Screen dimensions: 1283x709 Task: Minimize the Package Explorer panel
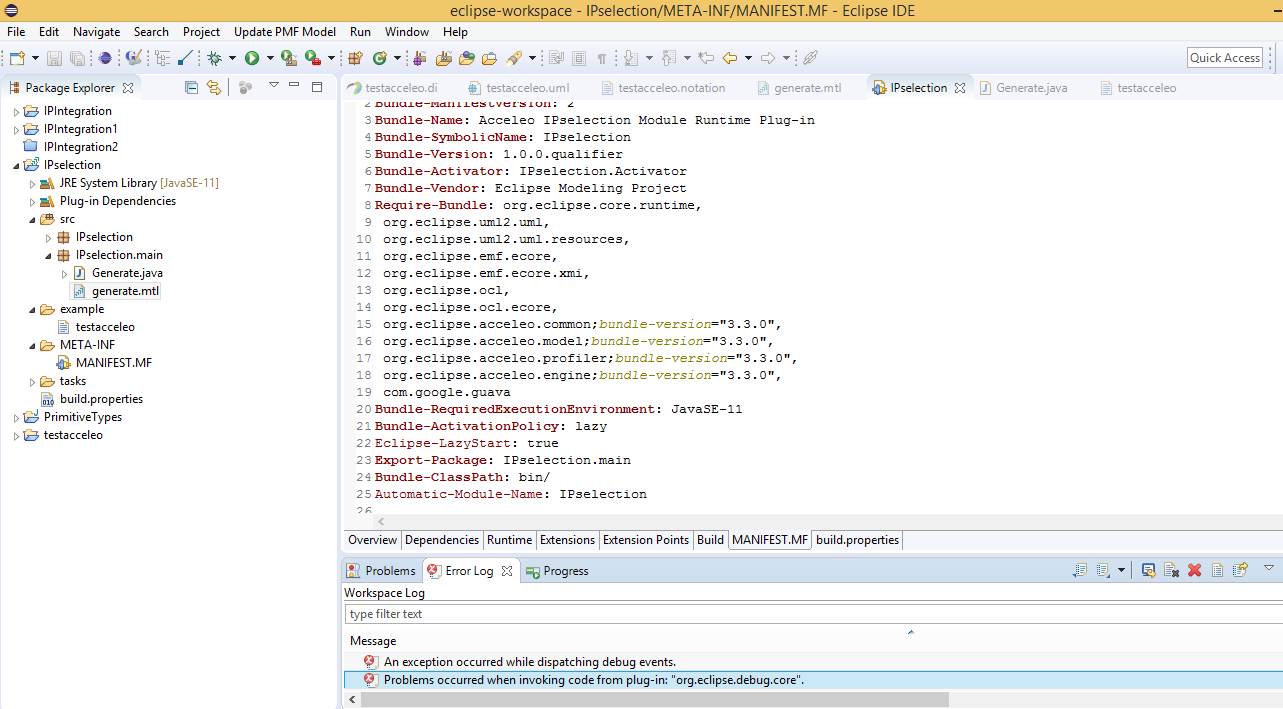[x=294, y=86]
